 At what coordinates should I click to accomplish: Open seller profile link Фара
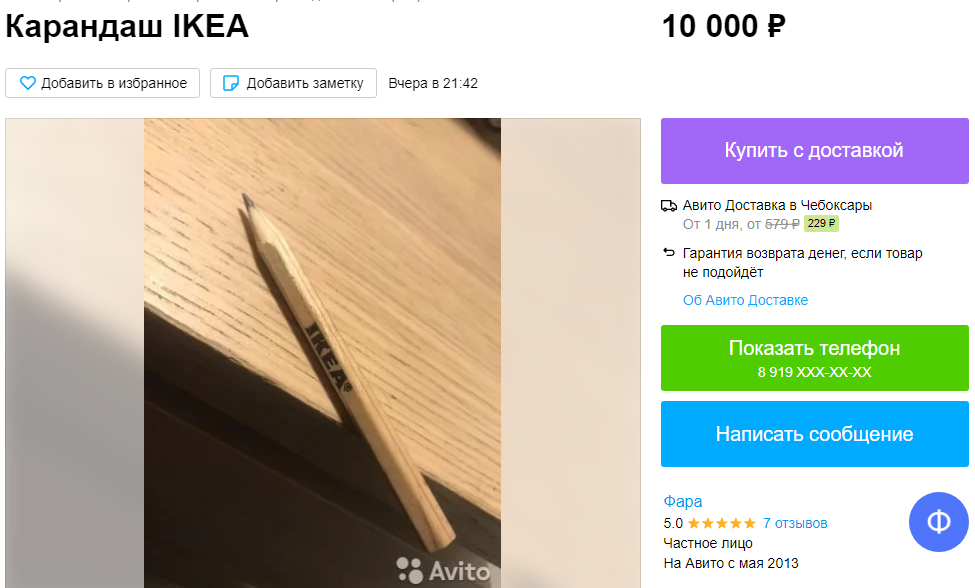pos(683,501)
